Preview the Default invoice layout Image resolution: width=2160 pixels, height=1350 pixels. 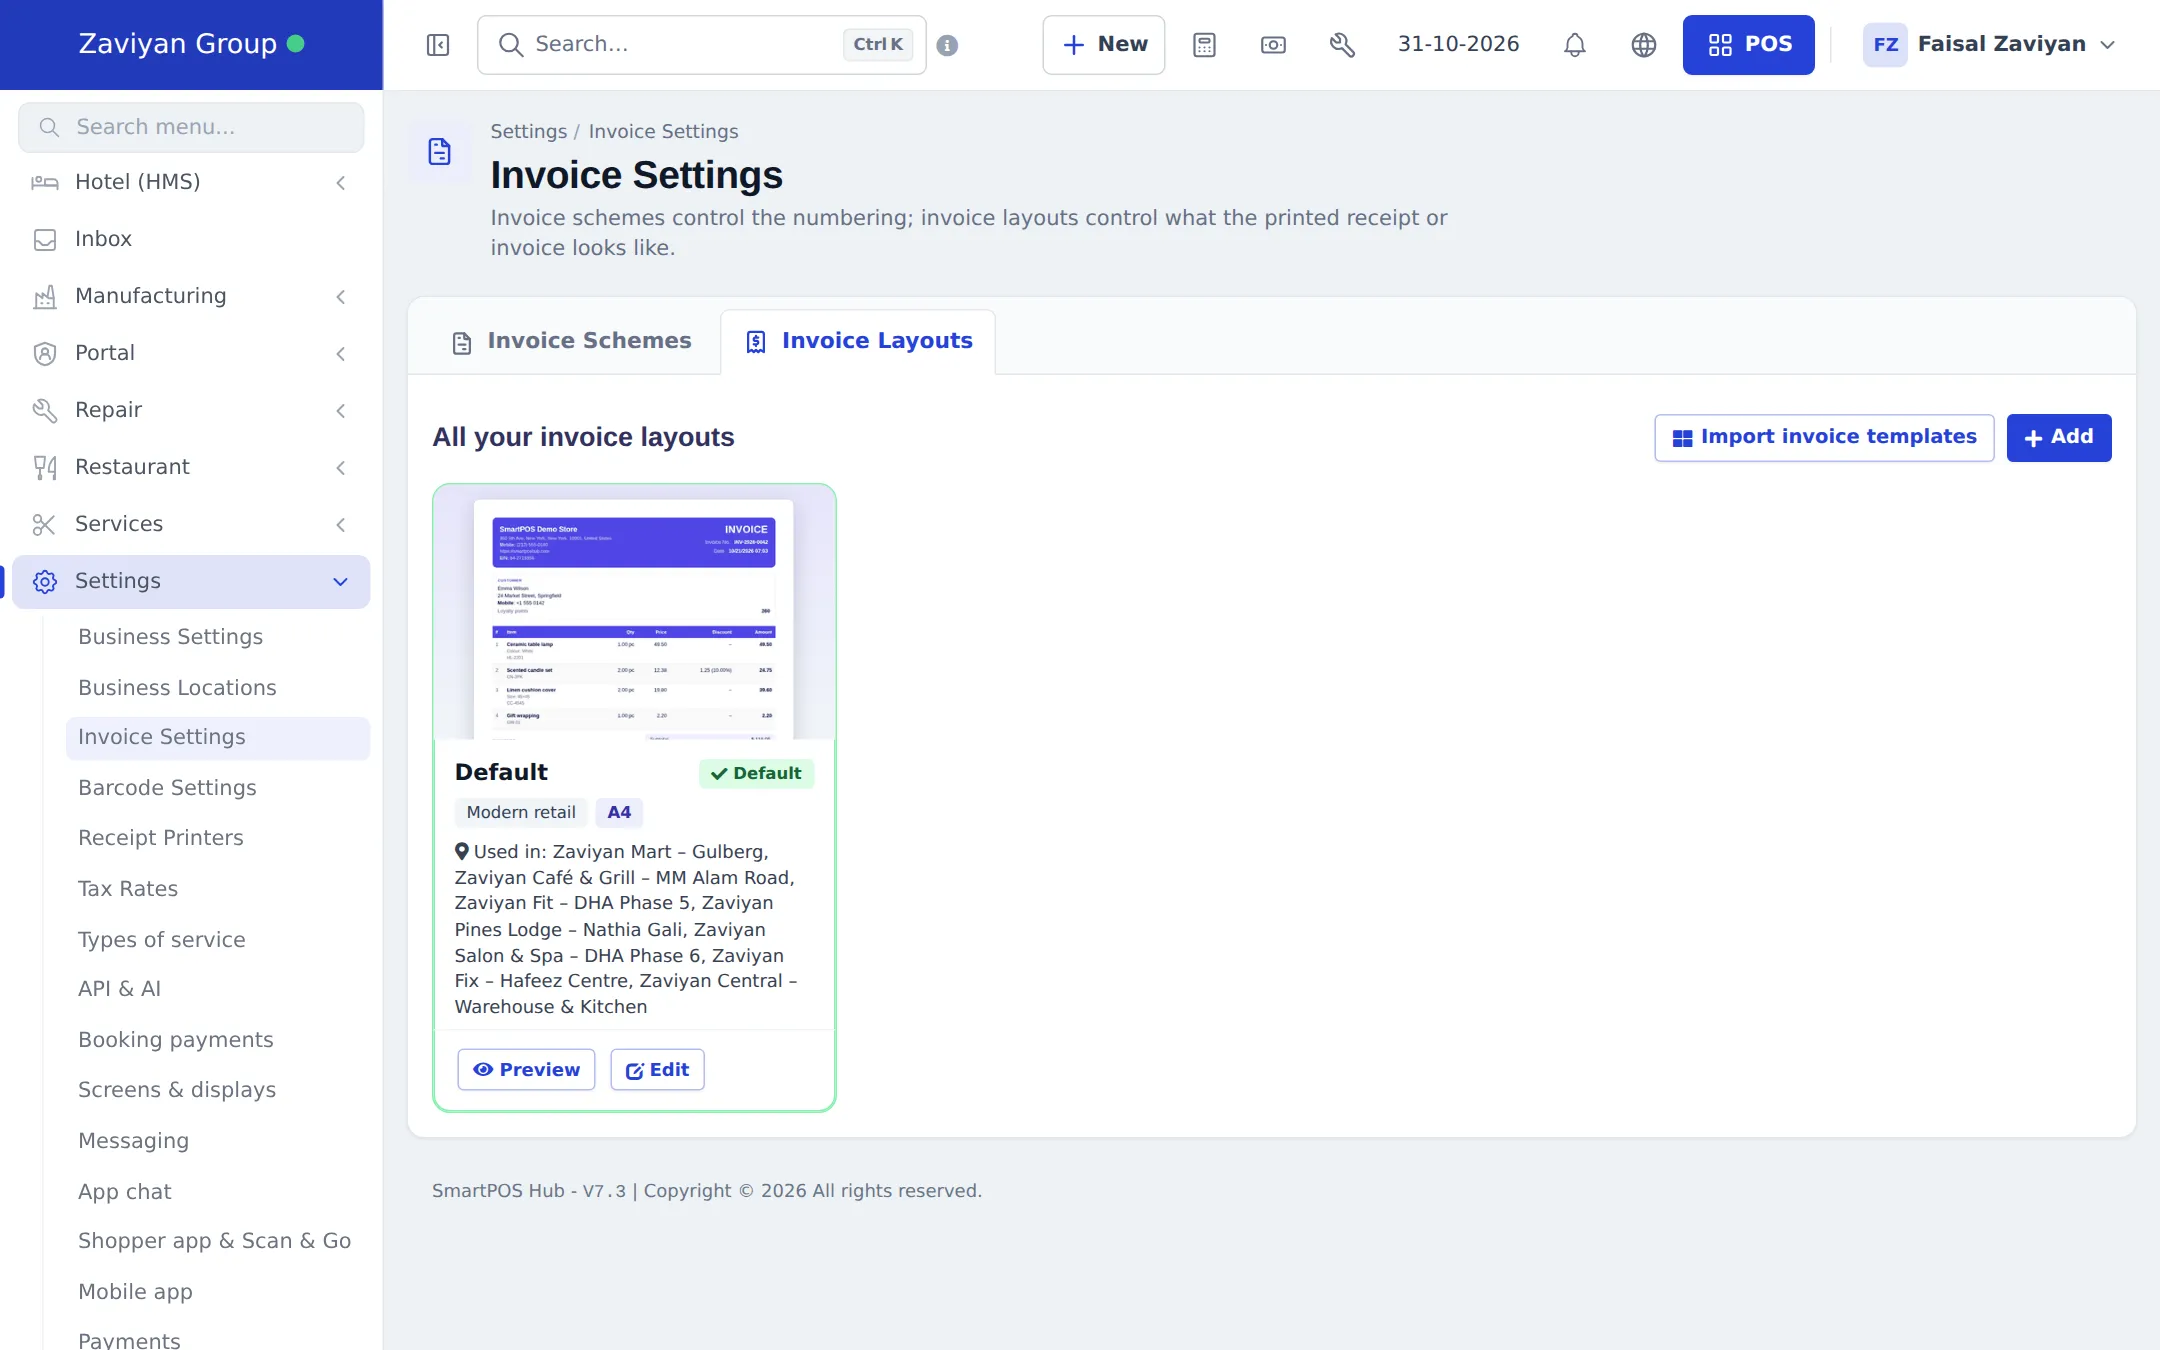526,1069
